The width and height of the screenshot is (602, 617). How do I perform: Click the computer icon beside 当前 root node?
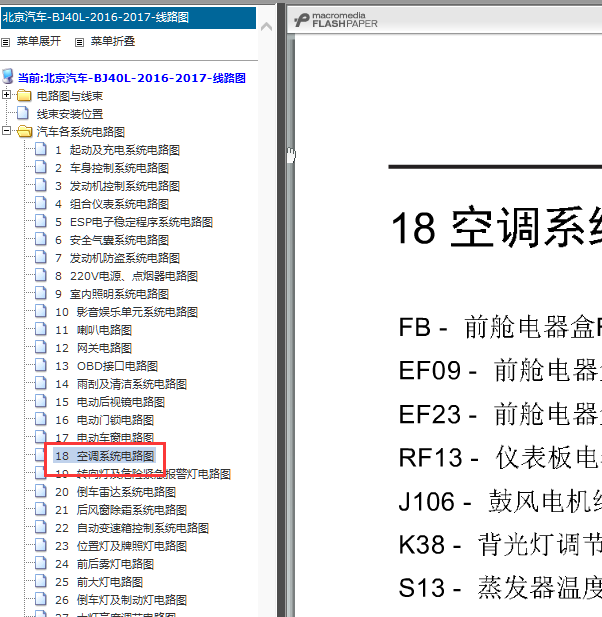(x=8, y=77)
